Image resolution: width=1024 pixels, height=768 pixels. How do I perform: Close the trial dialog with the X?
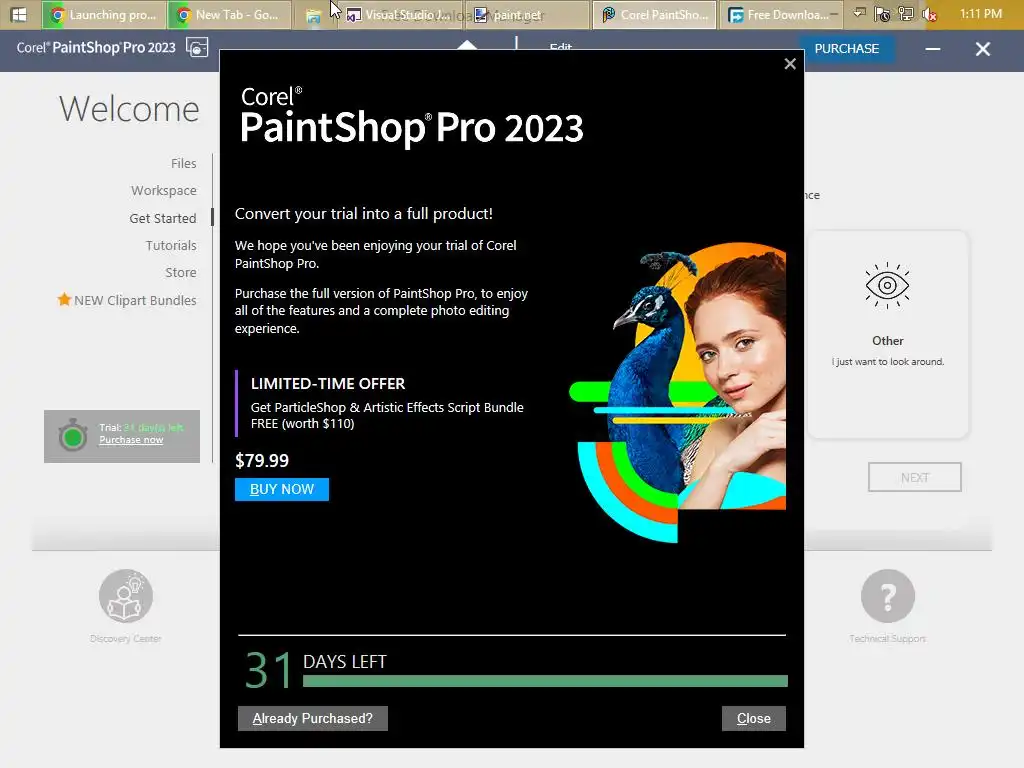[x=790, y=64]
